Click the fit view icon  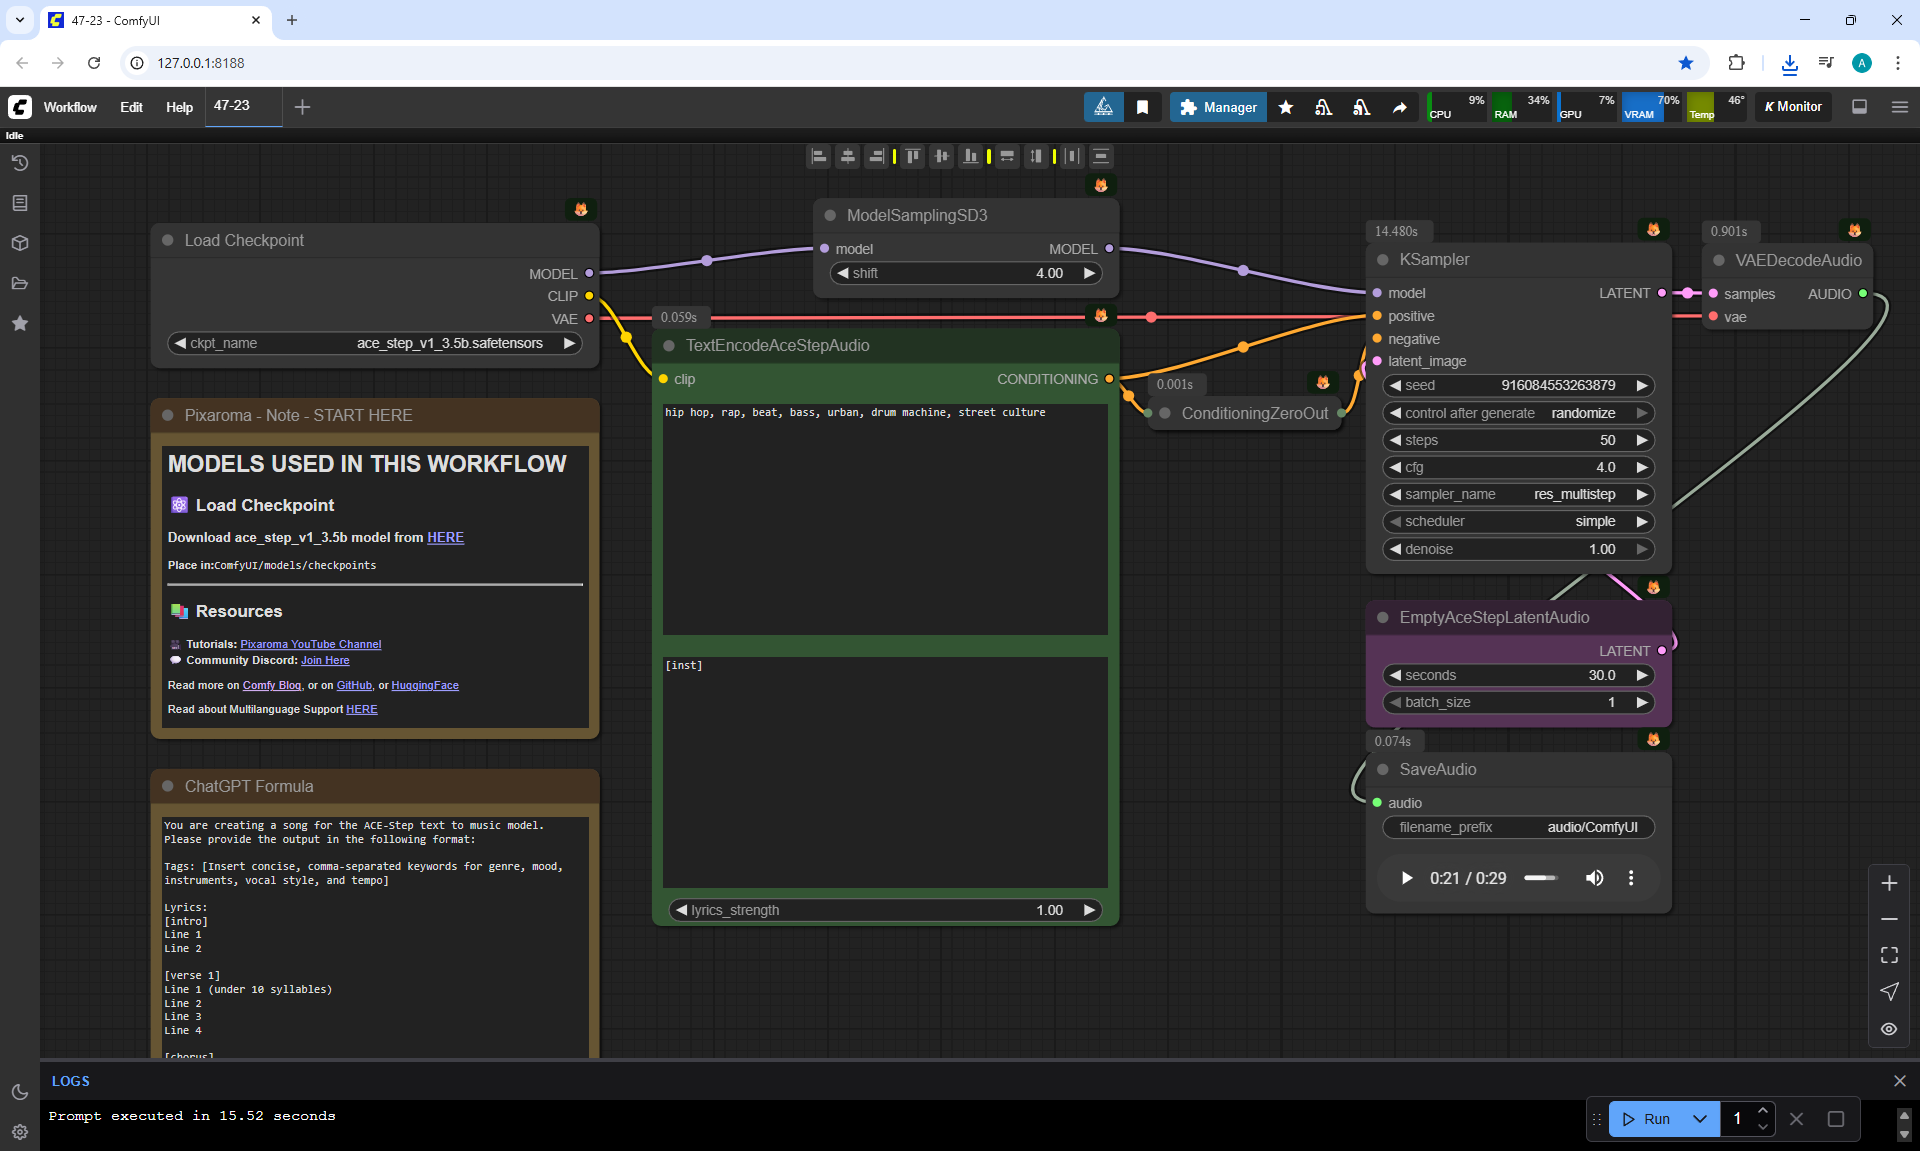1889,955
